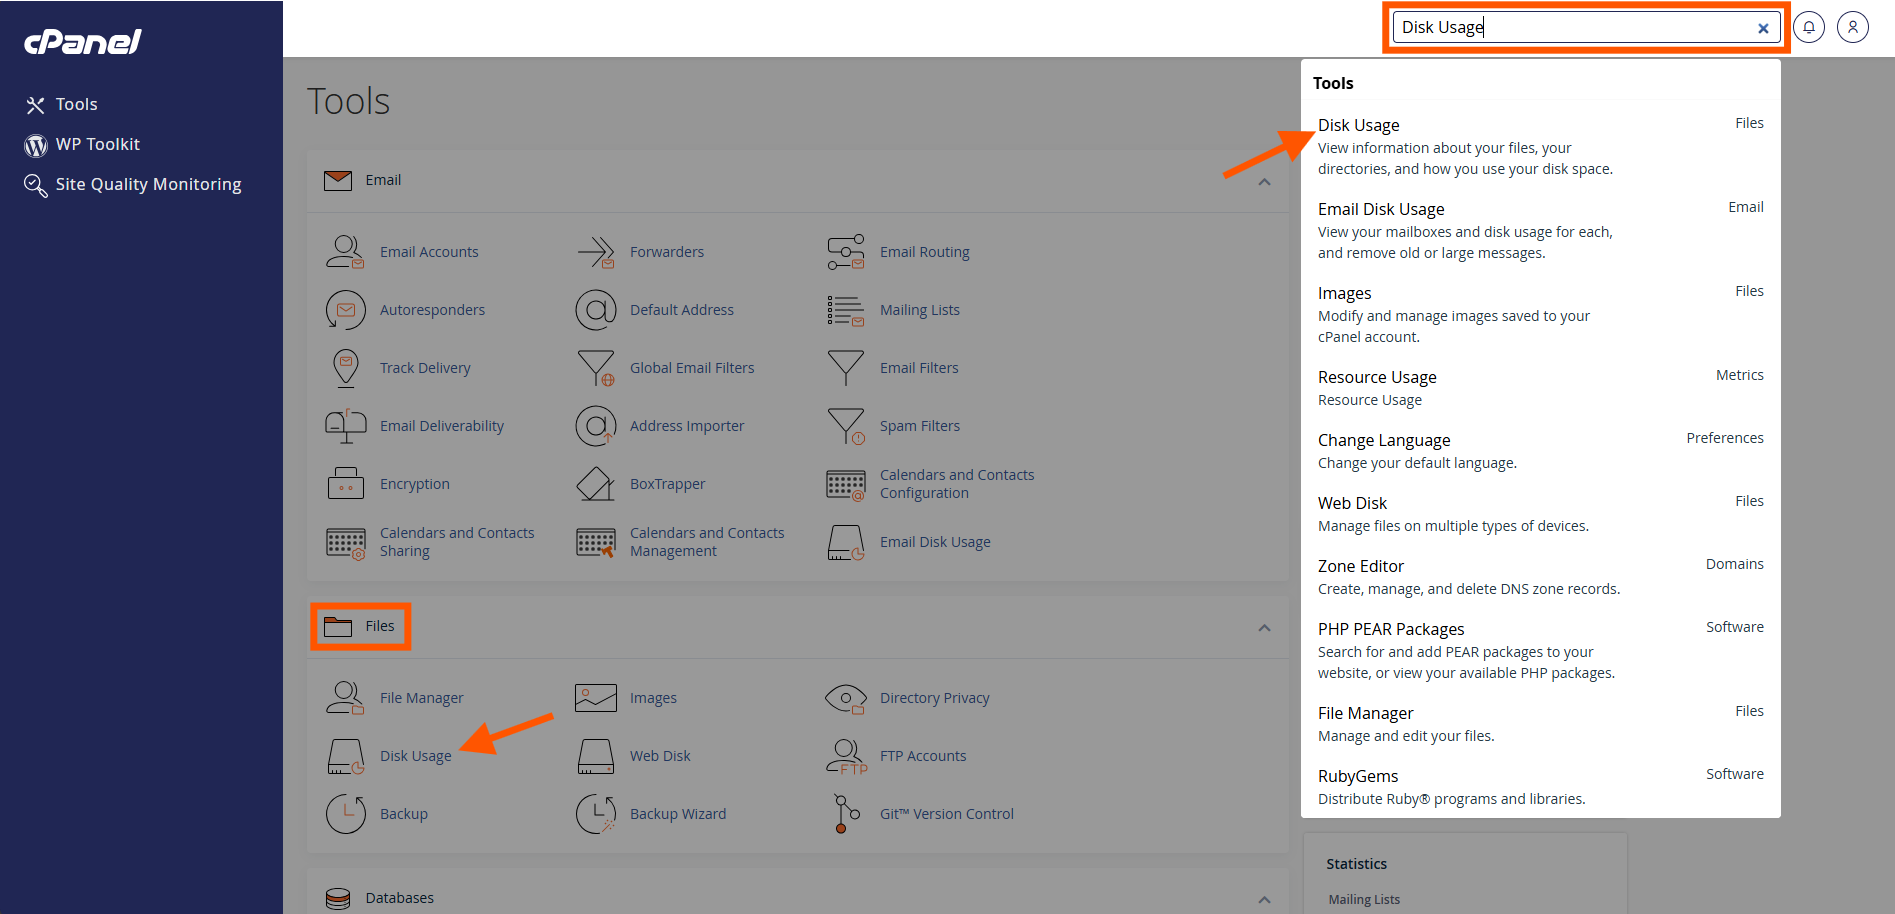
Task: Click the notifications bell icon
Action: point(1808,27)
